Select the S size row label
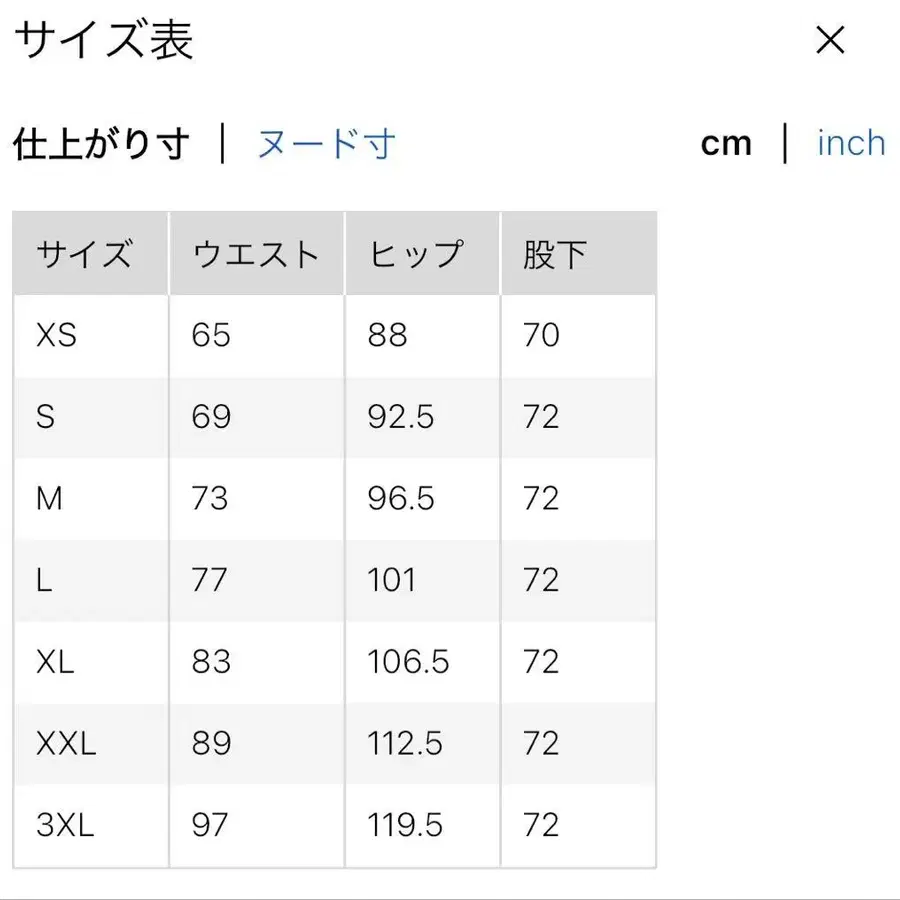 coord(45,417)
